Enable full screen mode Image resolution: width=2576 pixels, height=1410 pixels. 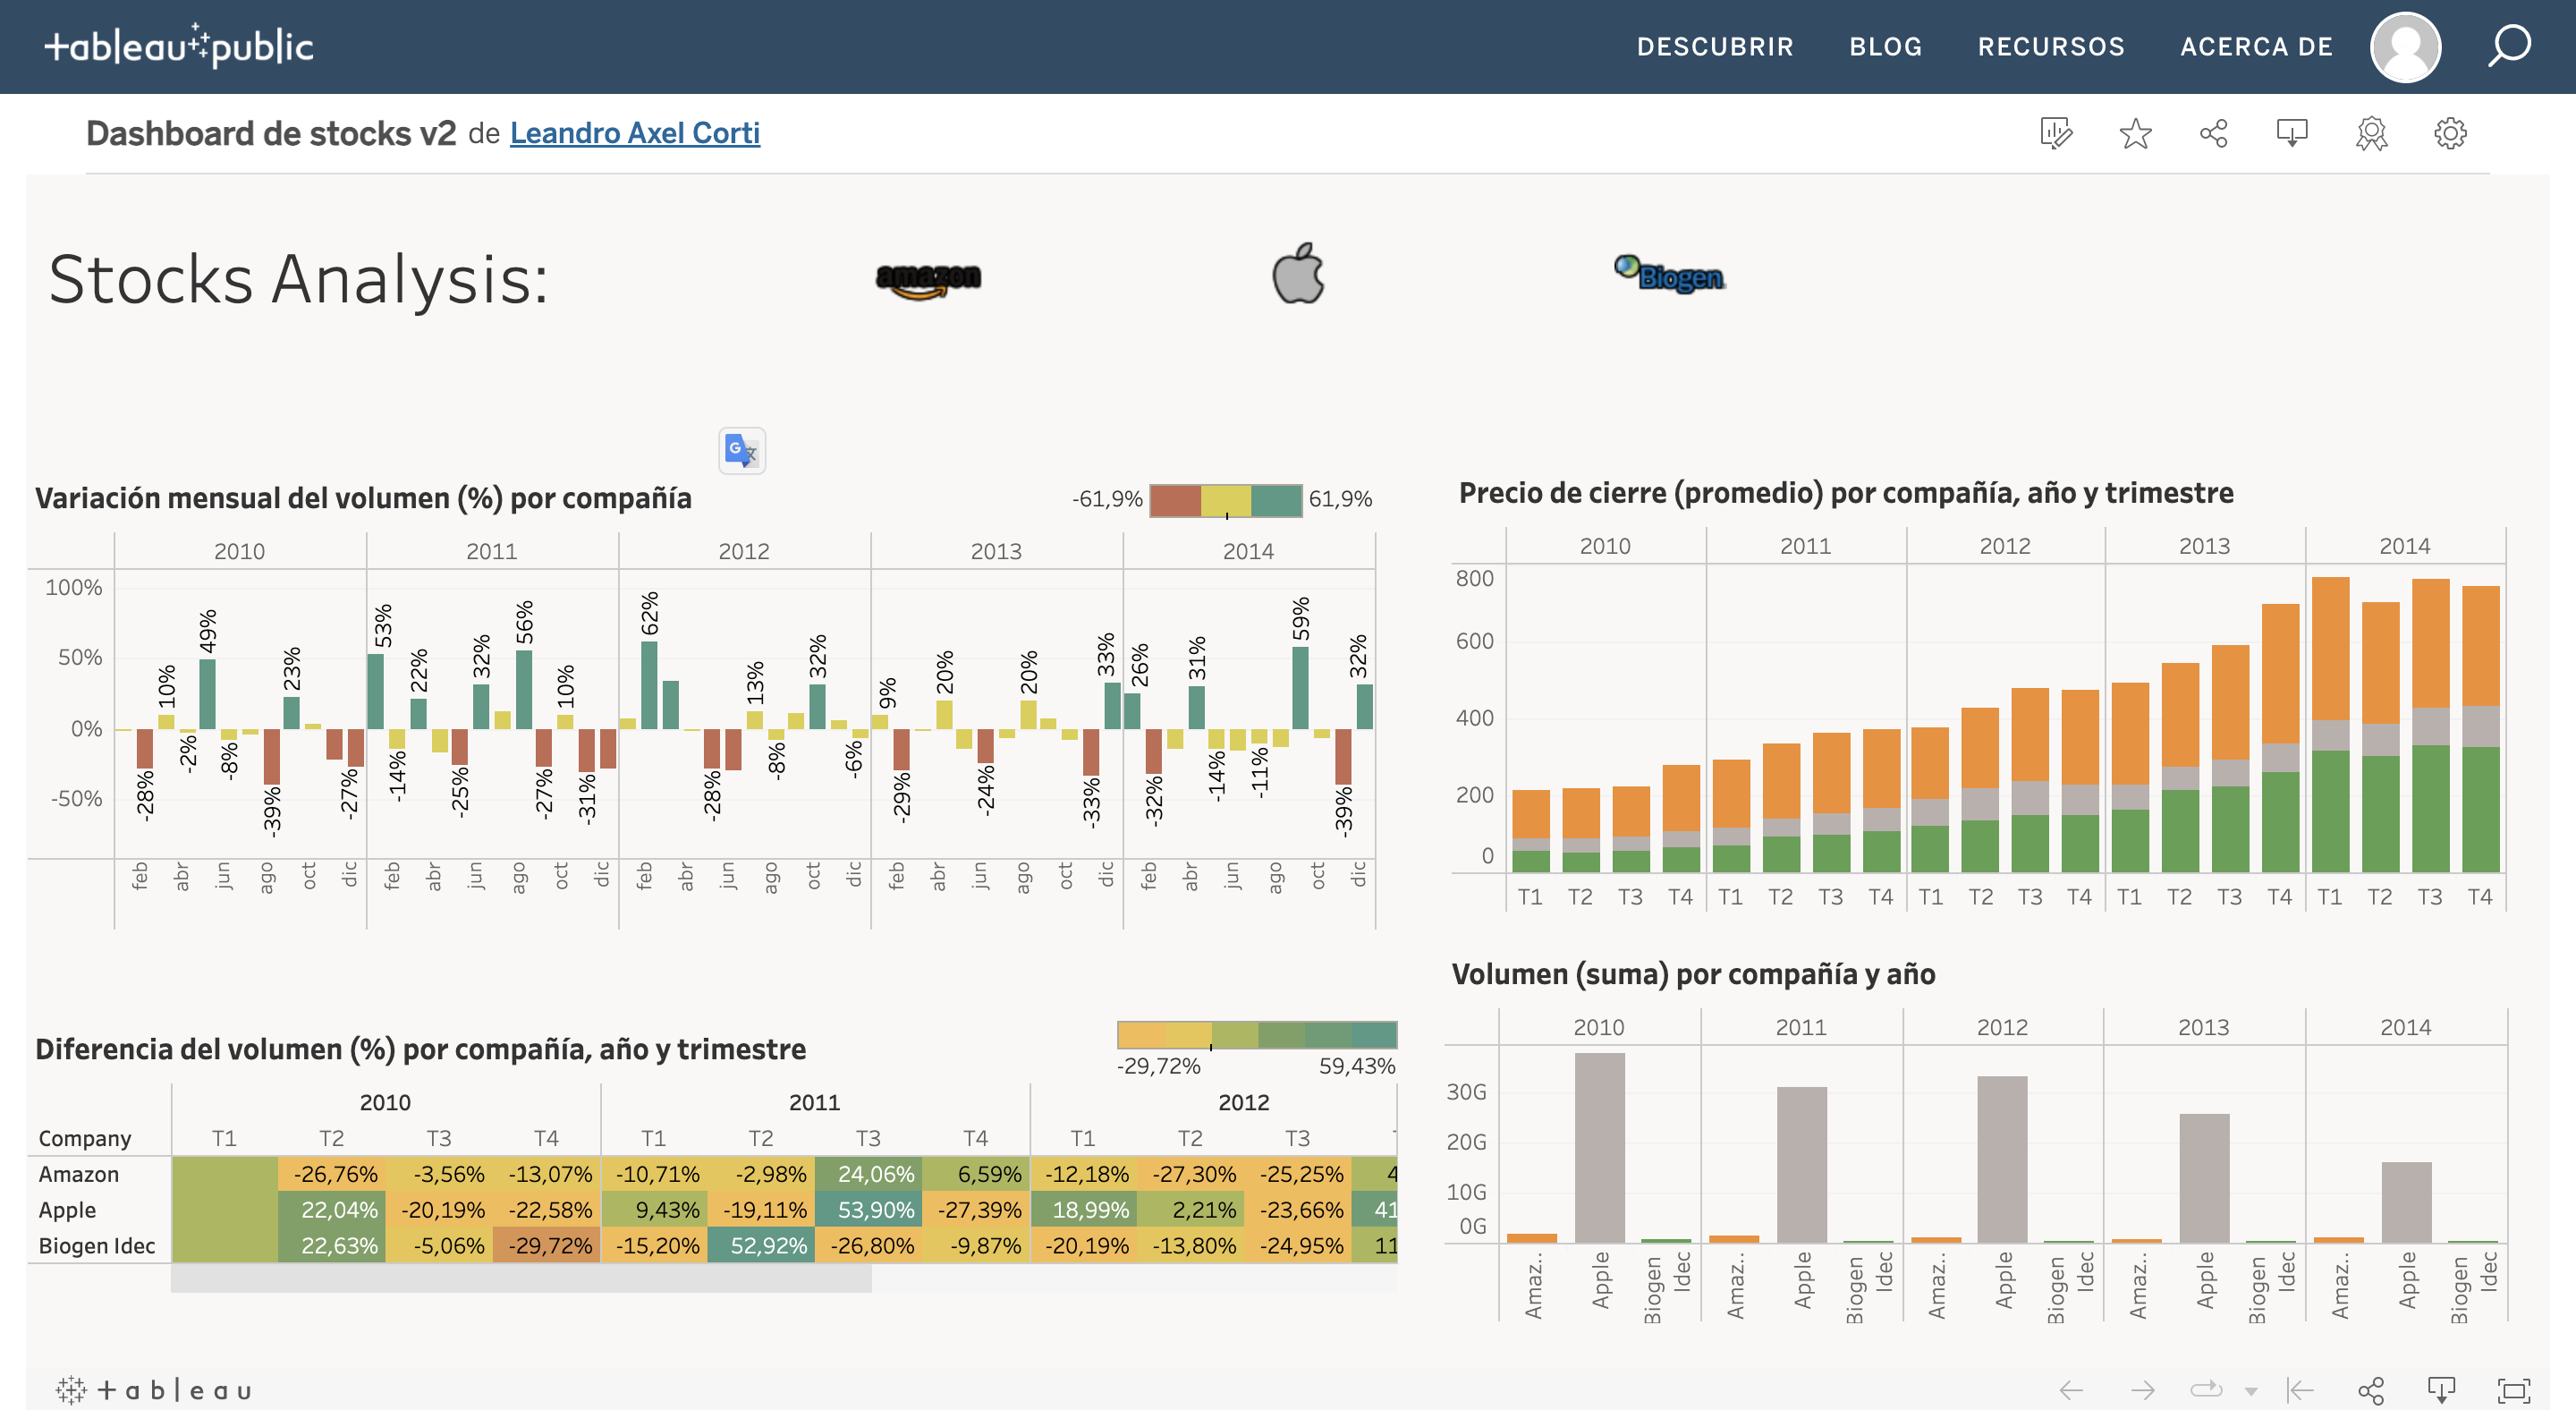pyautogui.click(x=2514, y=1389)
